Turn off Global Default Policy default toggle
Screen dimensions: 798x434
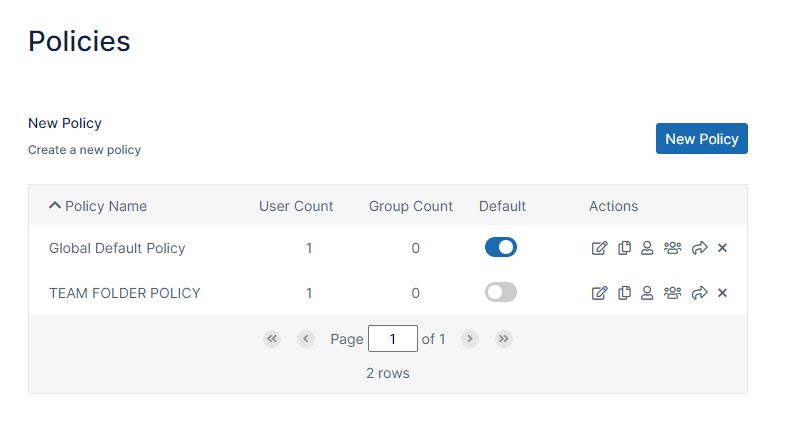(500, 247)
